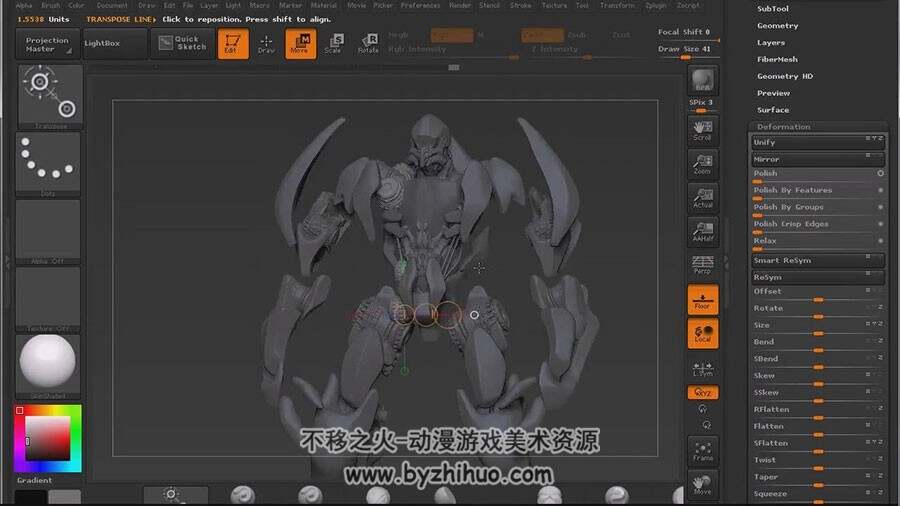
Task: Adjust the Offset deformation slider
Action: (817, 294)
